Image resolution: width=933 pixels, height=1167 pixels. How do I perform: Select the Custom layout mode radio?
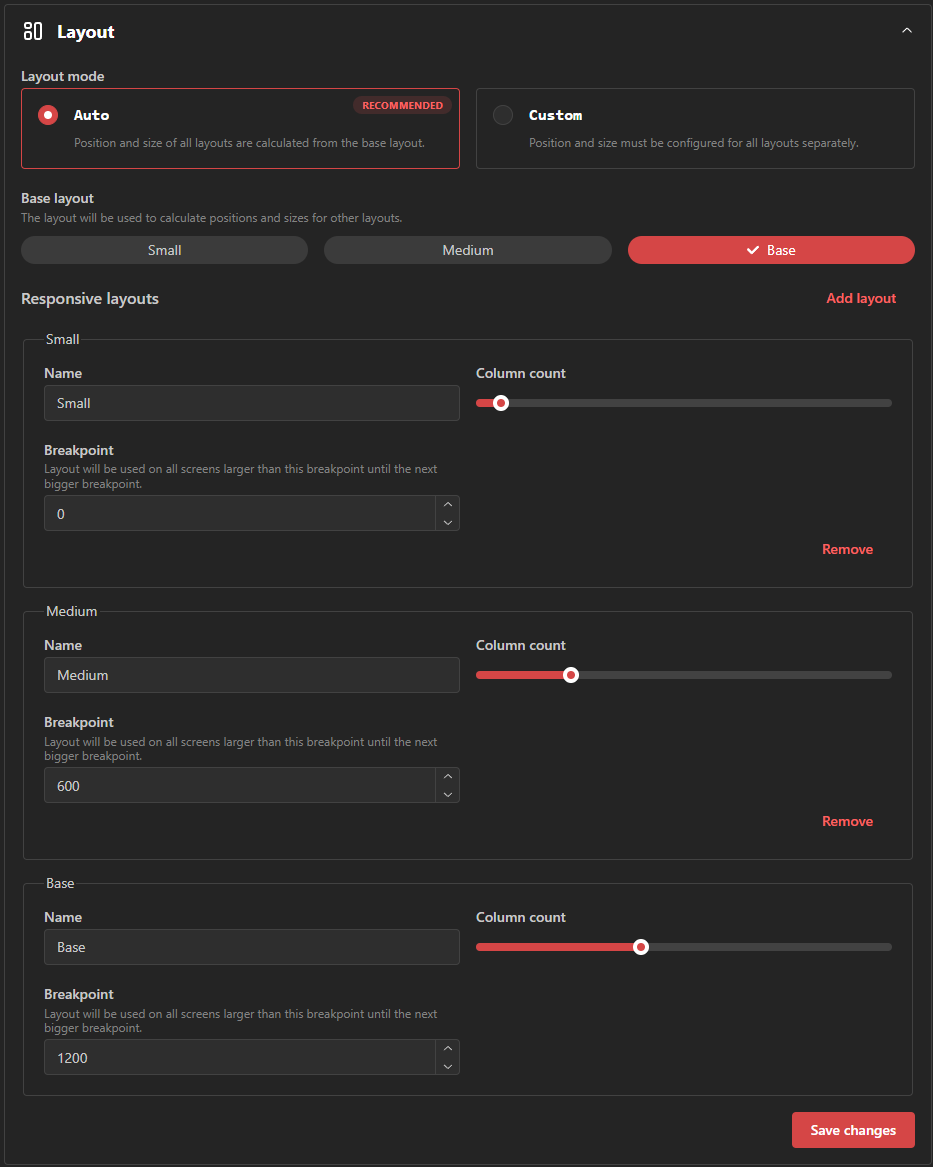click(503, 115)
